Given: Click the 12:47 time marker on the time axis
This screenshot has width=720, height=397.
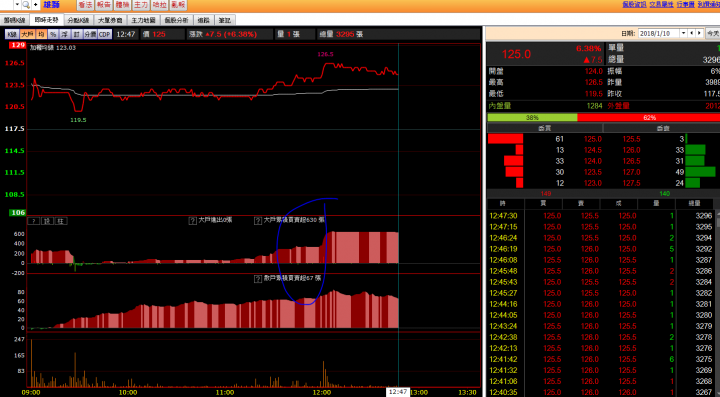Looking at the screenshot, I should point(397,392).
